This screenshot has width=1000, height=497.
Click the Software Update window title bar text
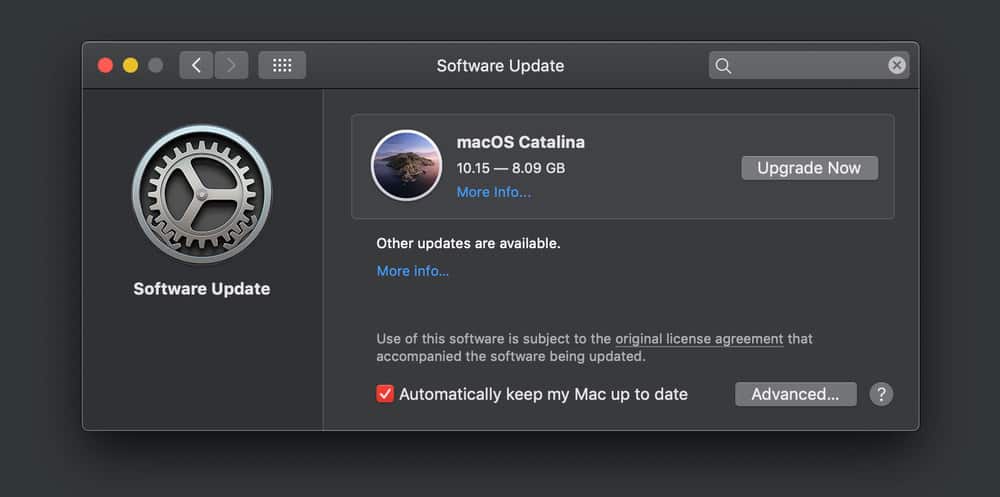click(500, 66)
